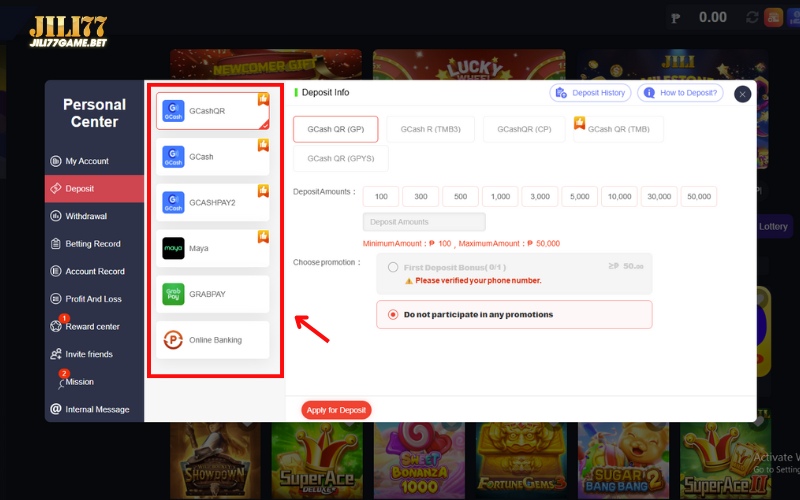
Task: Open the SuperAce Deluxe game thumbnail
Action: pos(317,461)
